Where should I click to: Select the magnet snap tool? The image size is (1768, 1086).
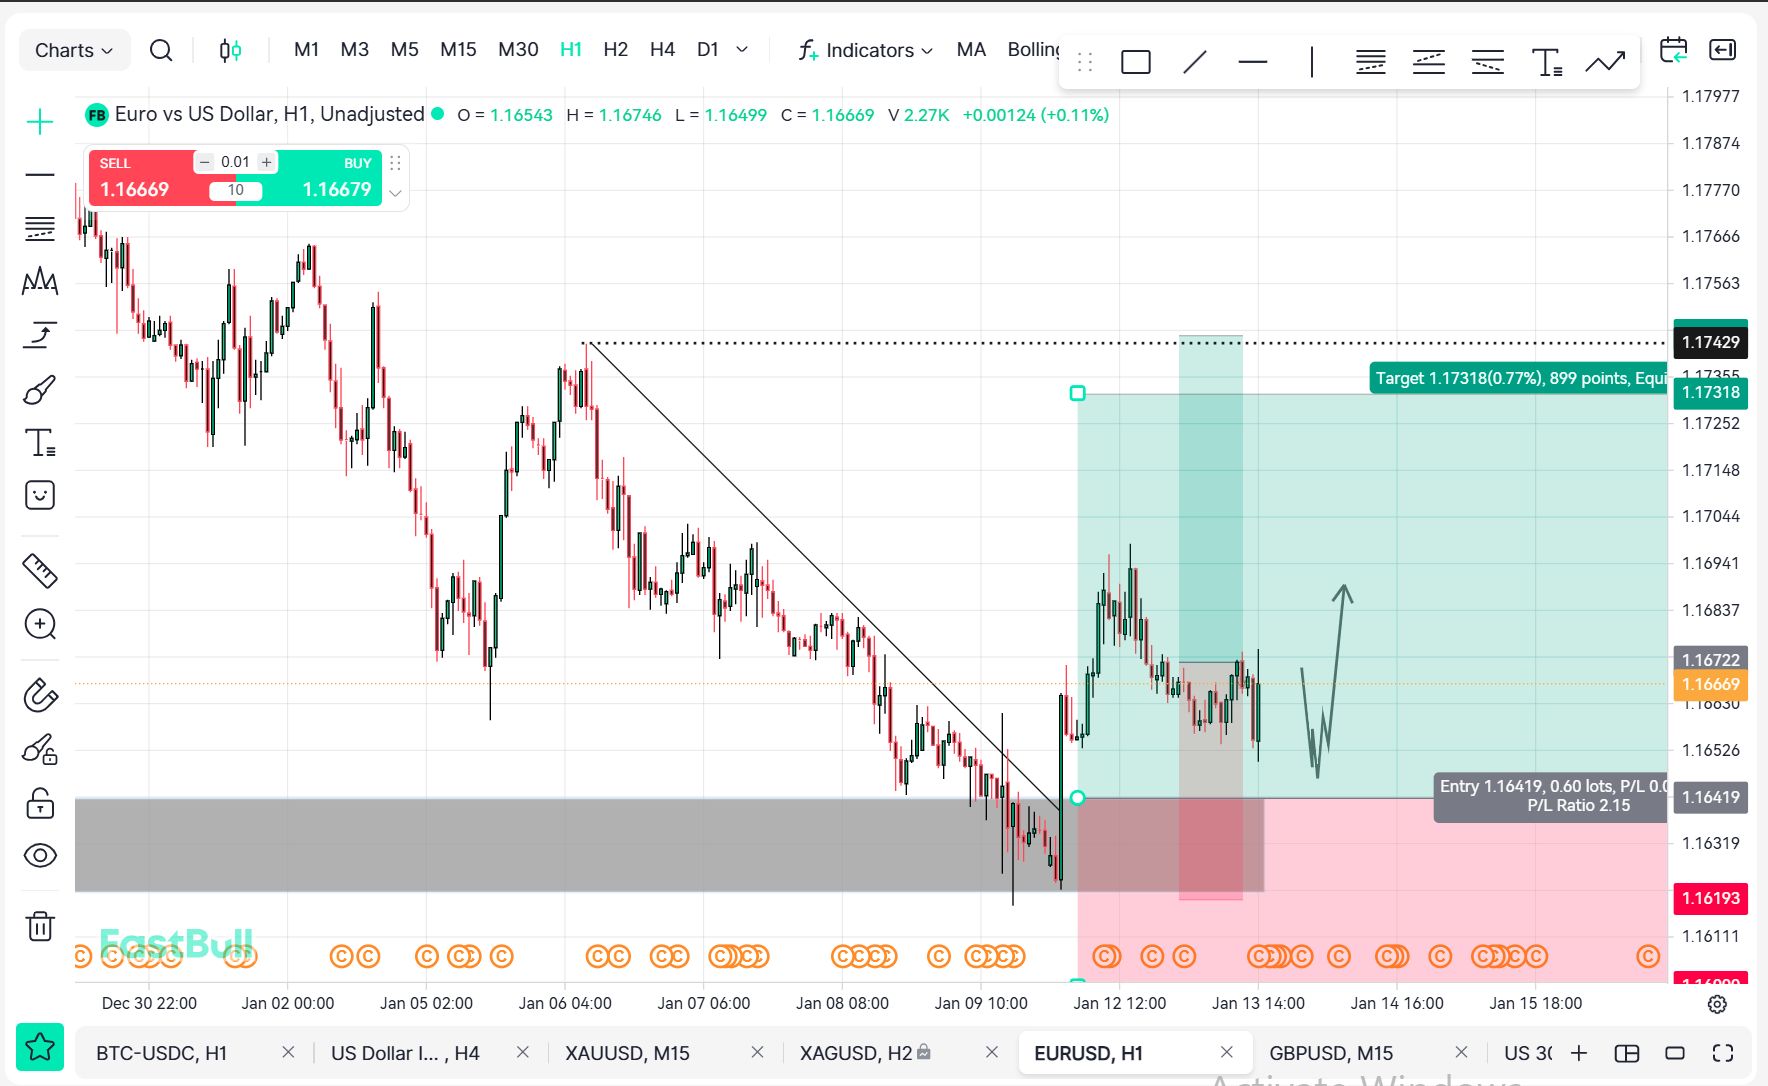coord(40,694)
